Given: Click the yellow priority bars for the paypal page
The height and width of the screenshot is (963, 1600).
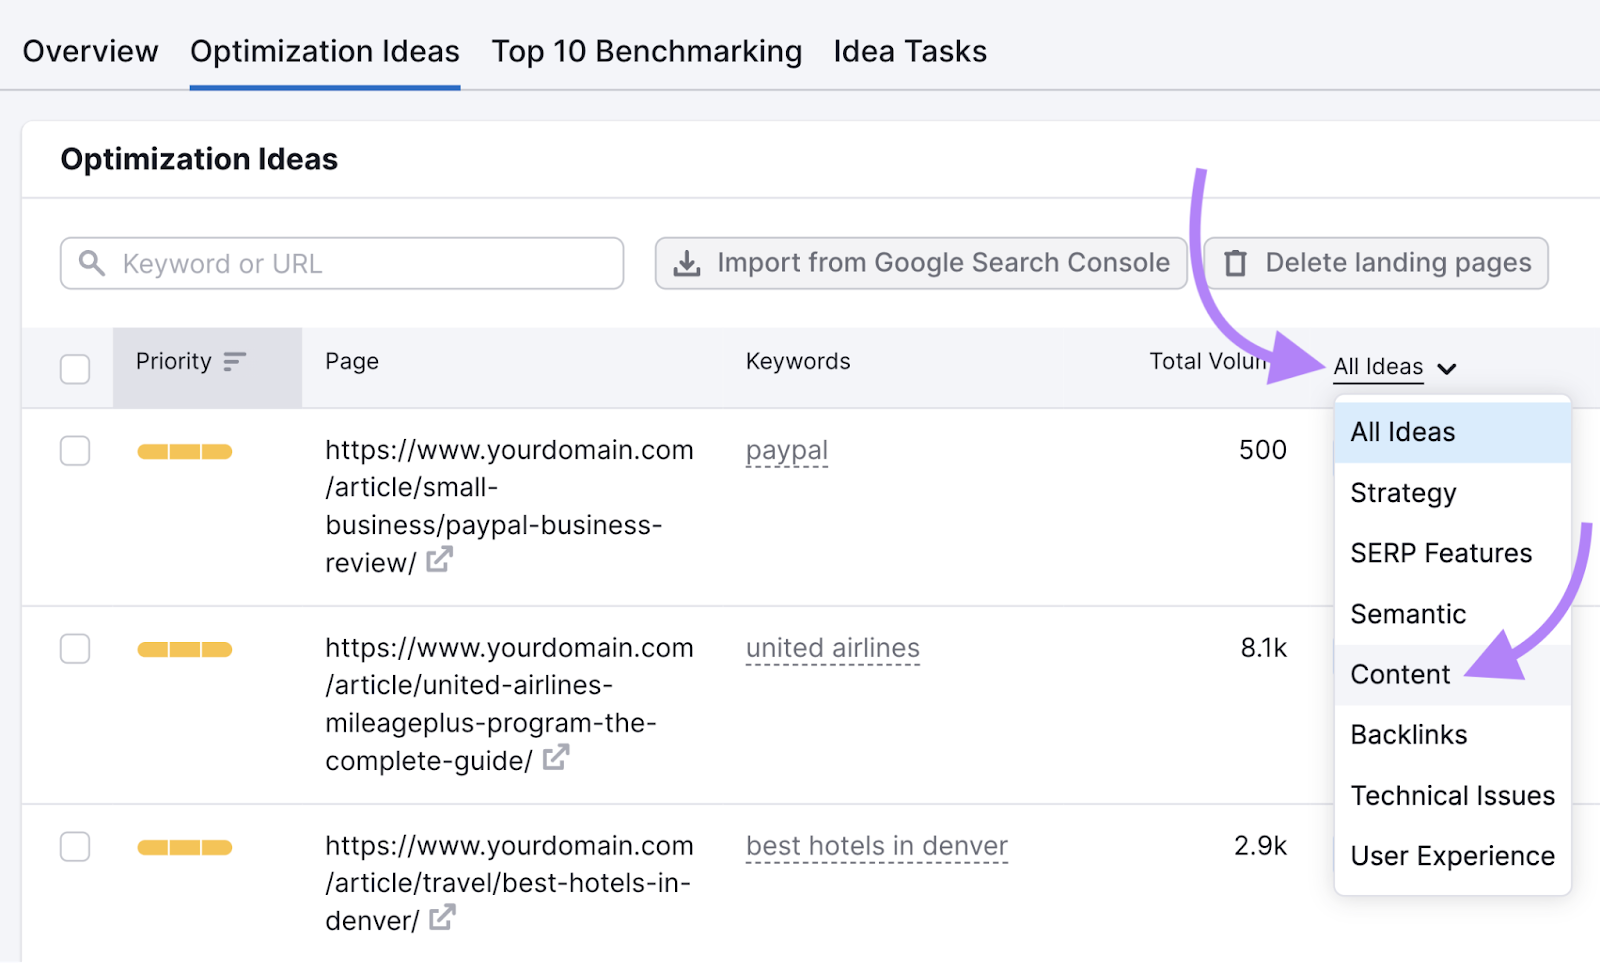Looking at the screenshot, I should click(x=184, y=451).
